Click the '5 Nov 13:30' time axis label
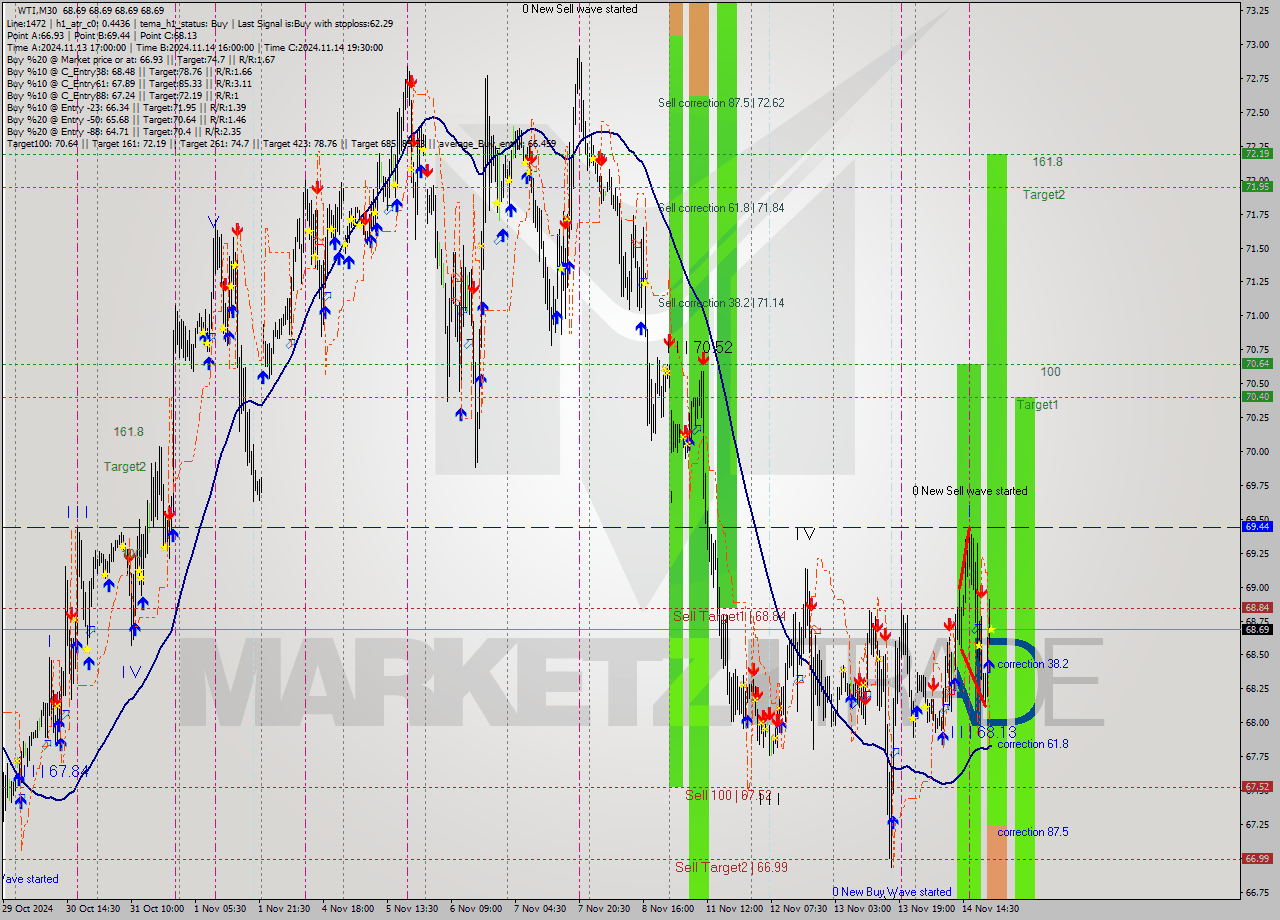 [411, 909]
